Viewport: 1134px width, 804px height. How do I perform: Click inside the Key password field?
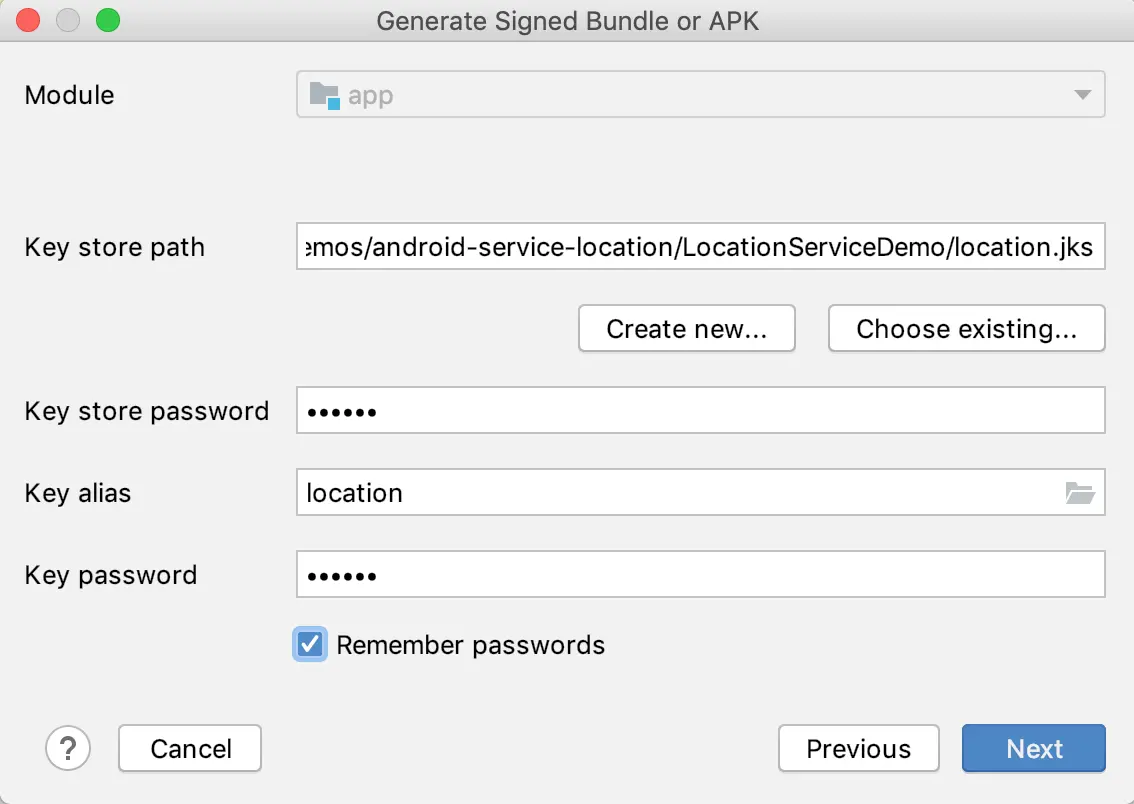(x=700, y=575)
